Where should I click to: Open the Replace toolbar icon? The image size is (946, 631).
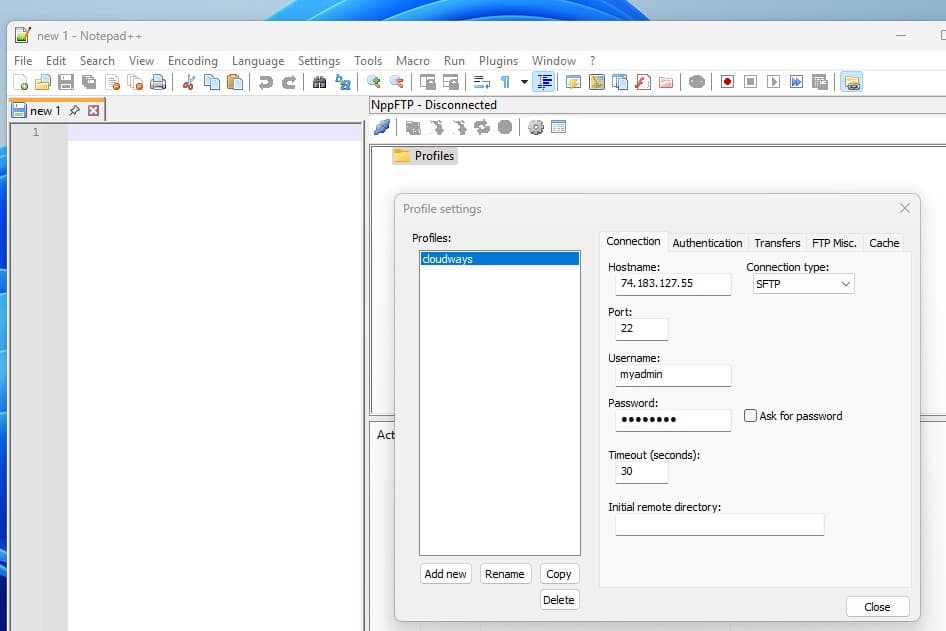point(343,82)
